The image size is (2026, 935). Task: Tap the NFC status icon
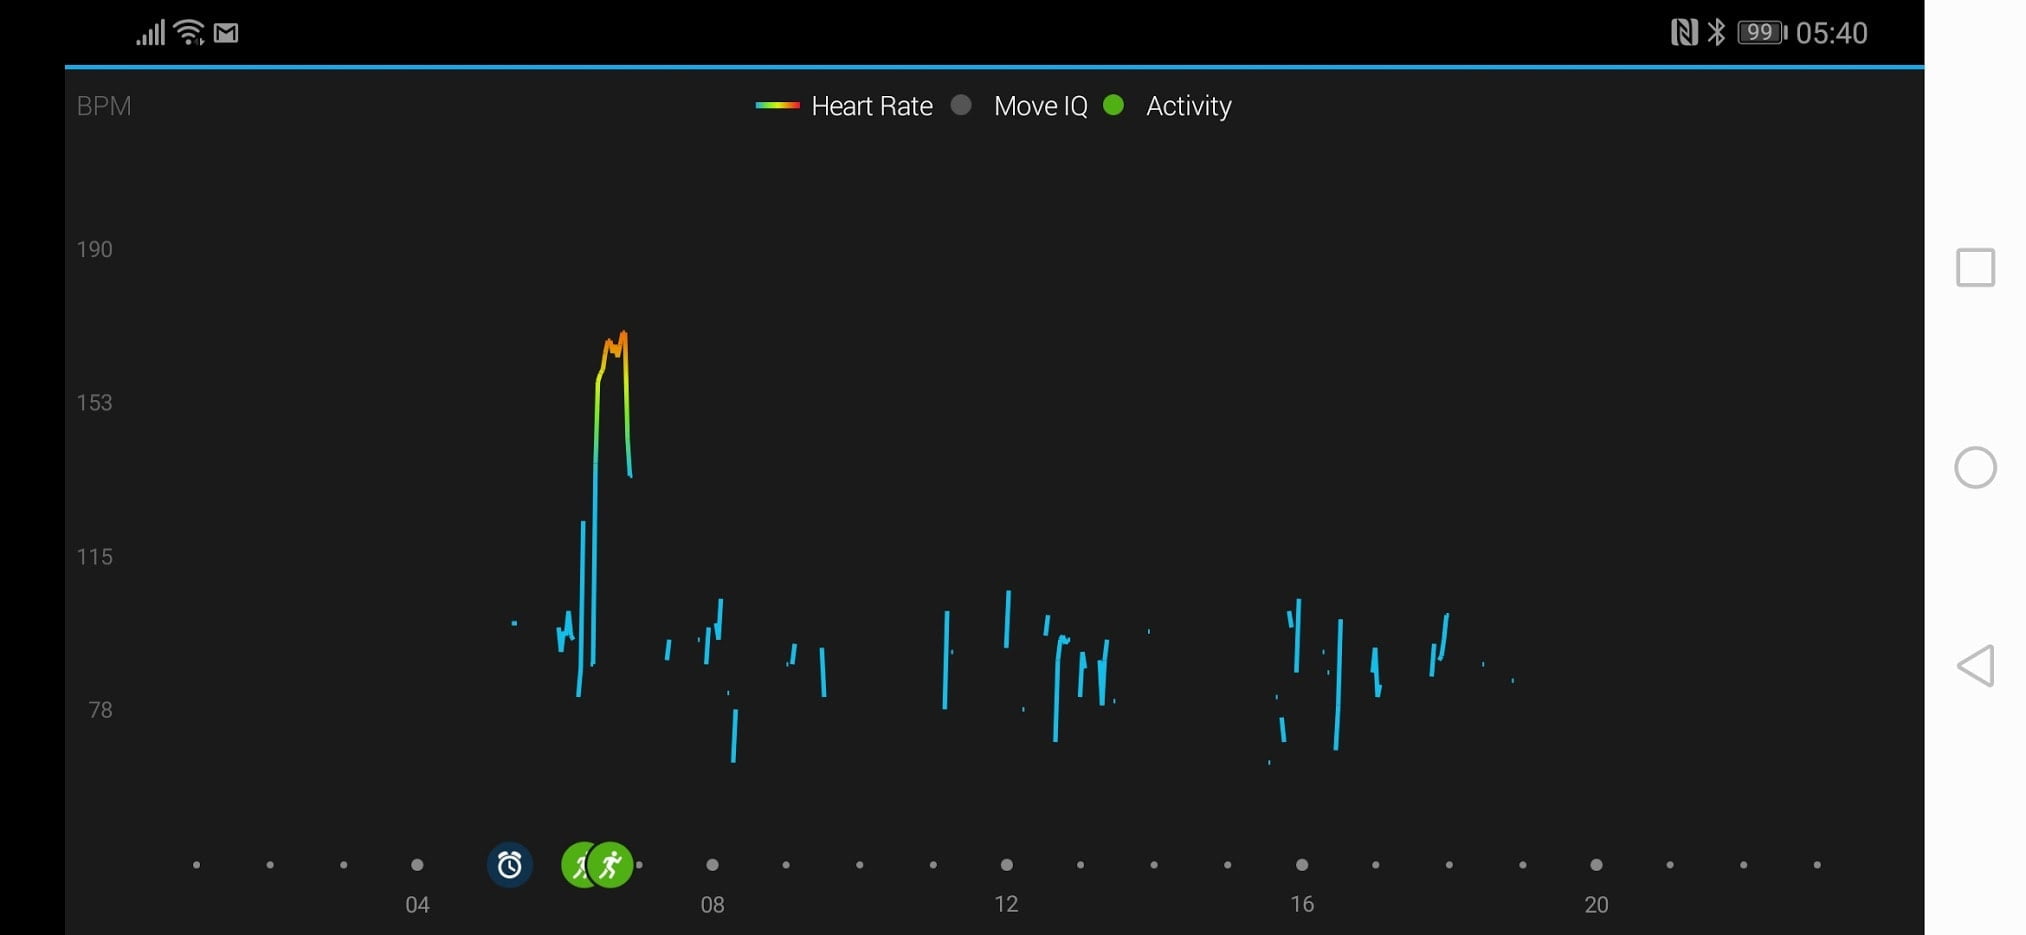coord(1684,32)
